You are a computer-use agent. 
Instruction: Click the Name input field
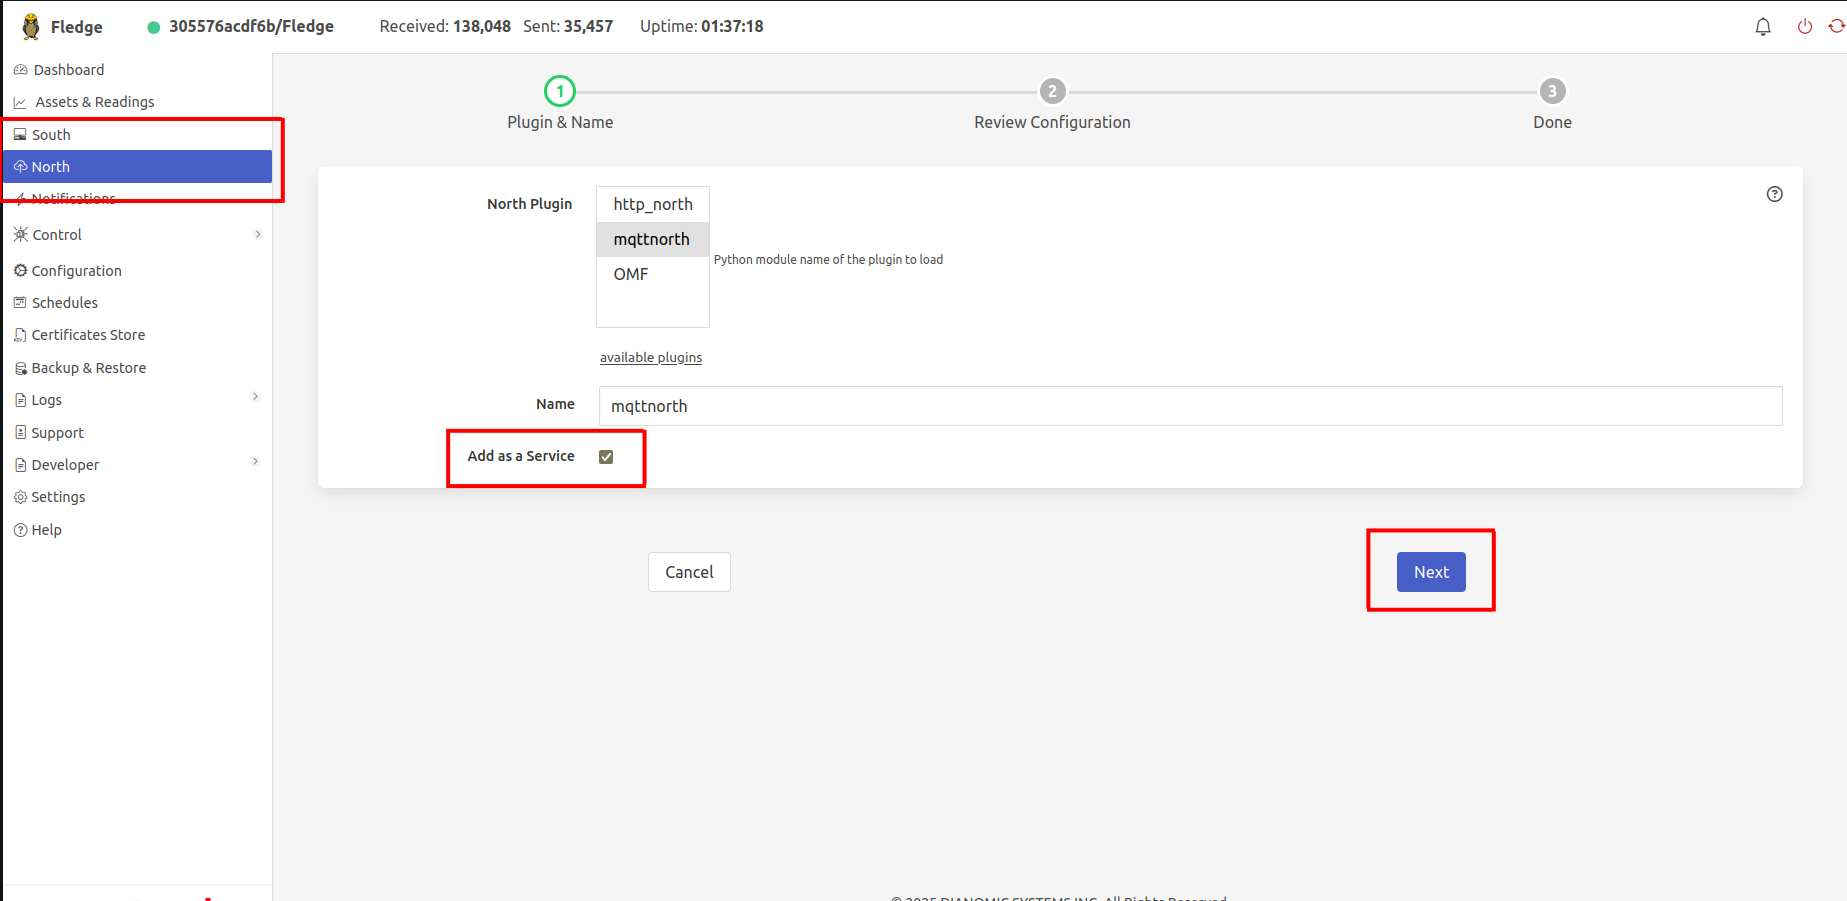1190,406
